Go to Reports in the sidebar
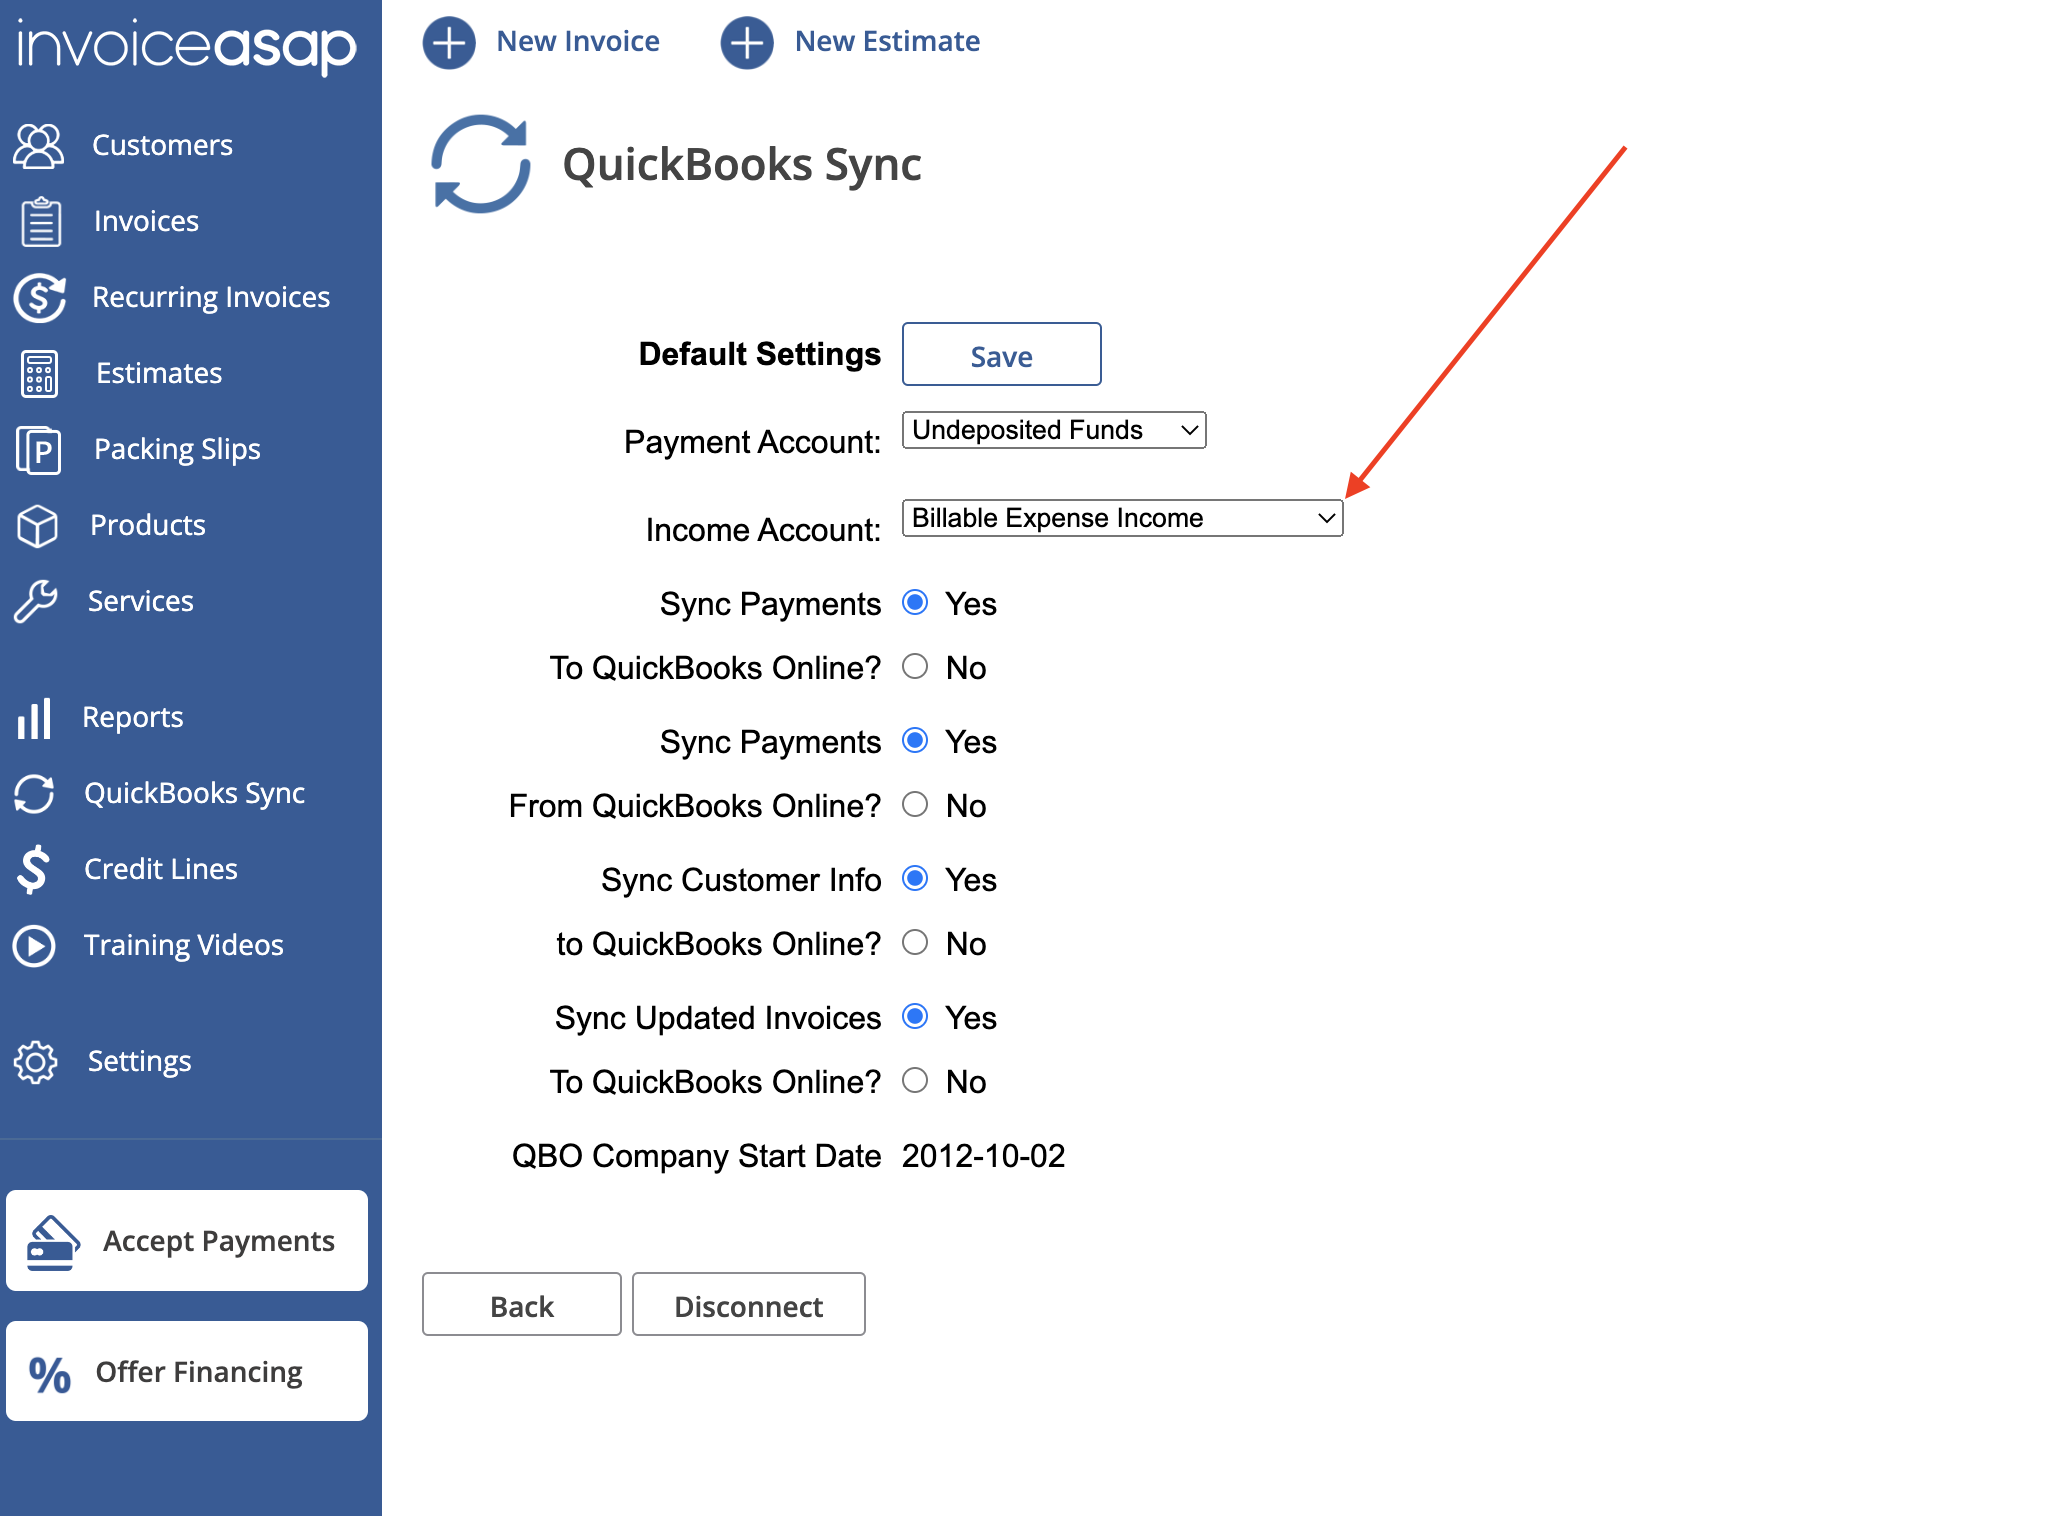The height and width of the screenshot is (1516, 2060). click(x=133, y=717)
